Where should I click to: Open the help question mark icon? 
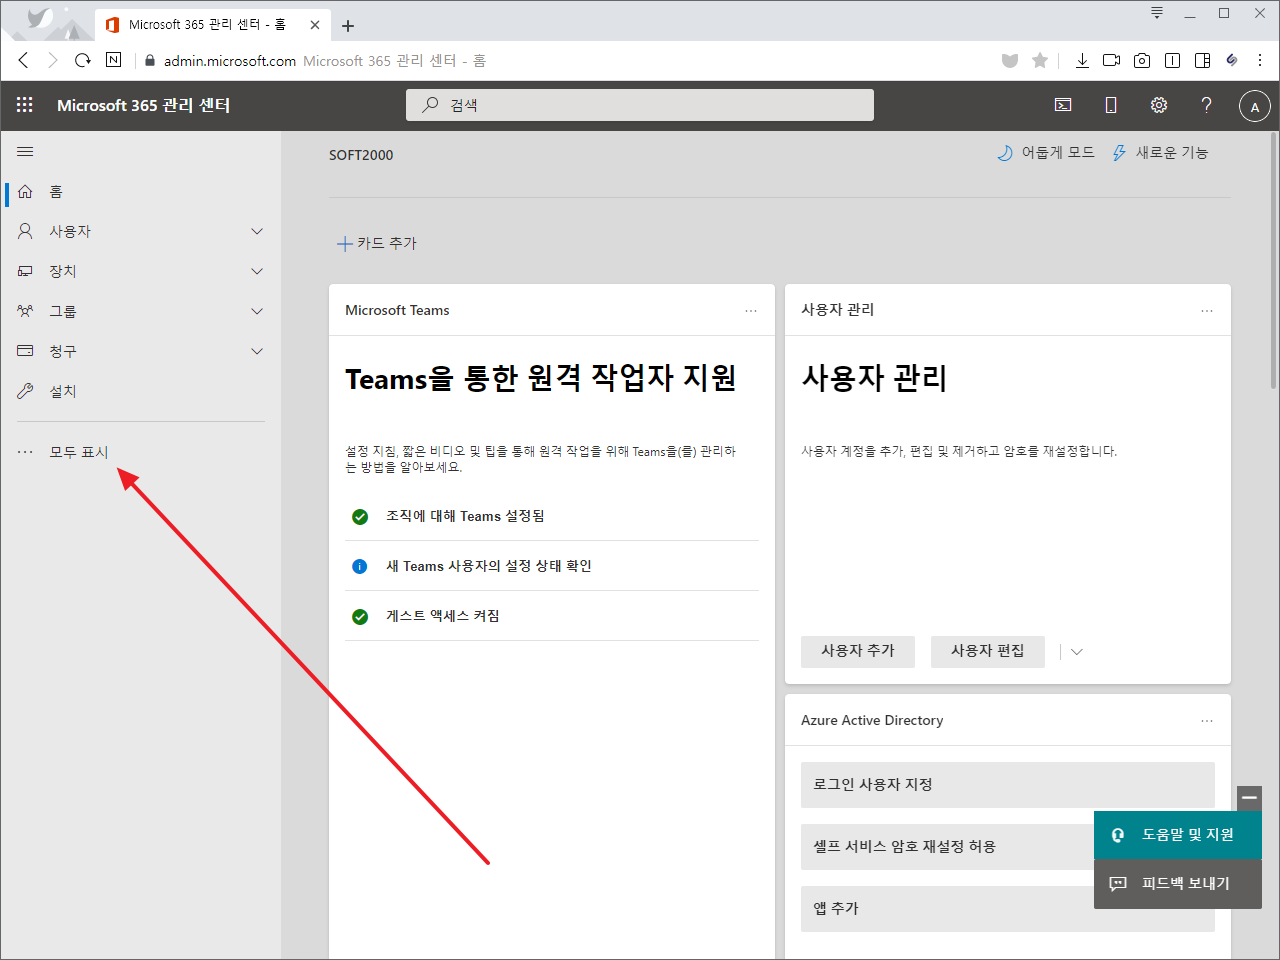click(1206, 105)
